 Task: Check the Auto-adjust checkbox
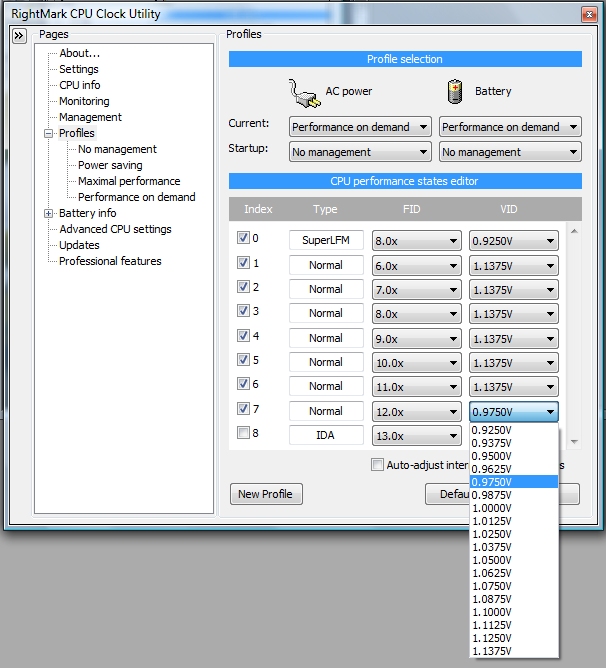(377, 465)
